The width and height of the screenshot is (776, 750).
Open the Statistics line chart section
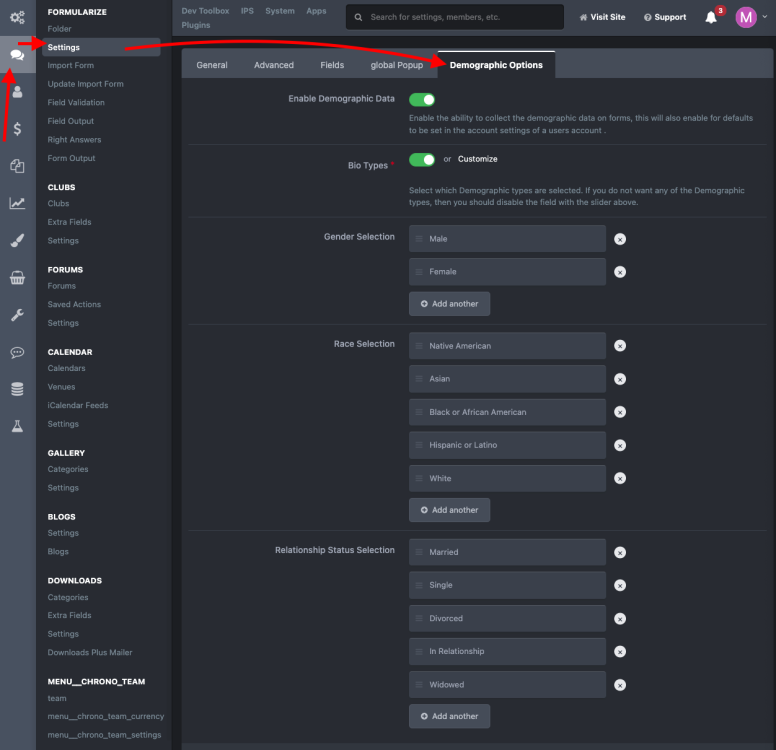tap(17, 203)
